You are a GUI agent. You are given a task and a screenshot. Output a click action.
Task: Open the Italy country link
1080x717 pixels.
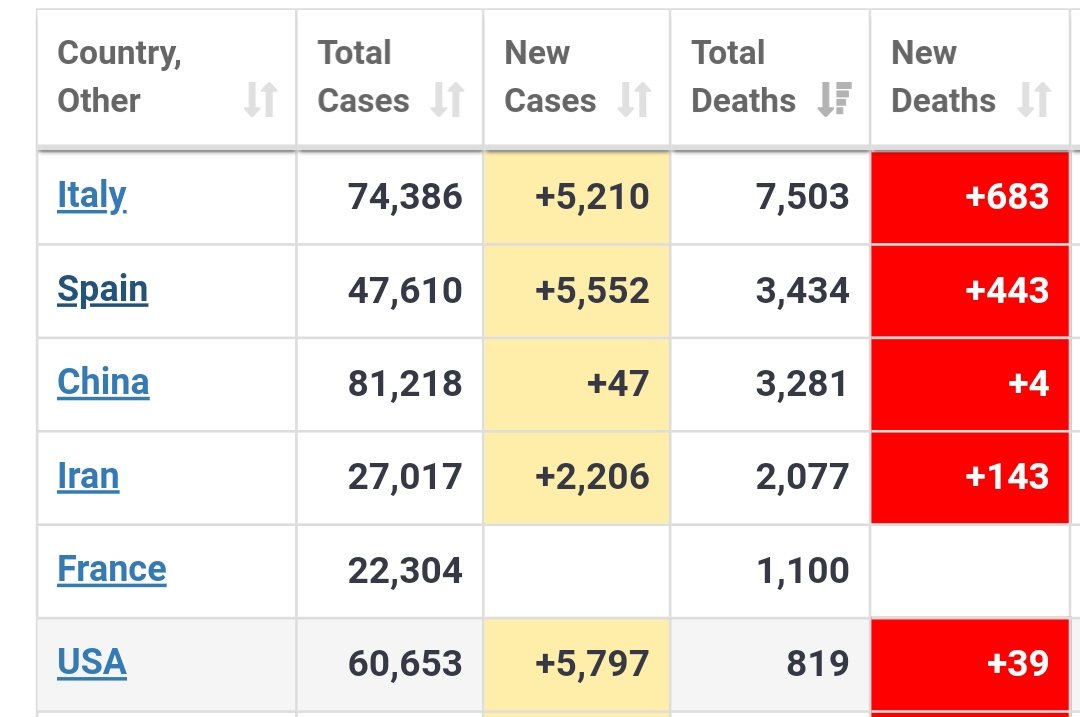[92, 196]
